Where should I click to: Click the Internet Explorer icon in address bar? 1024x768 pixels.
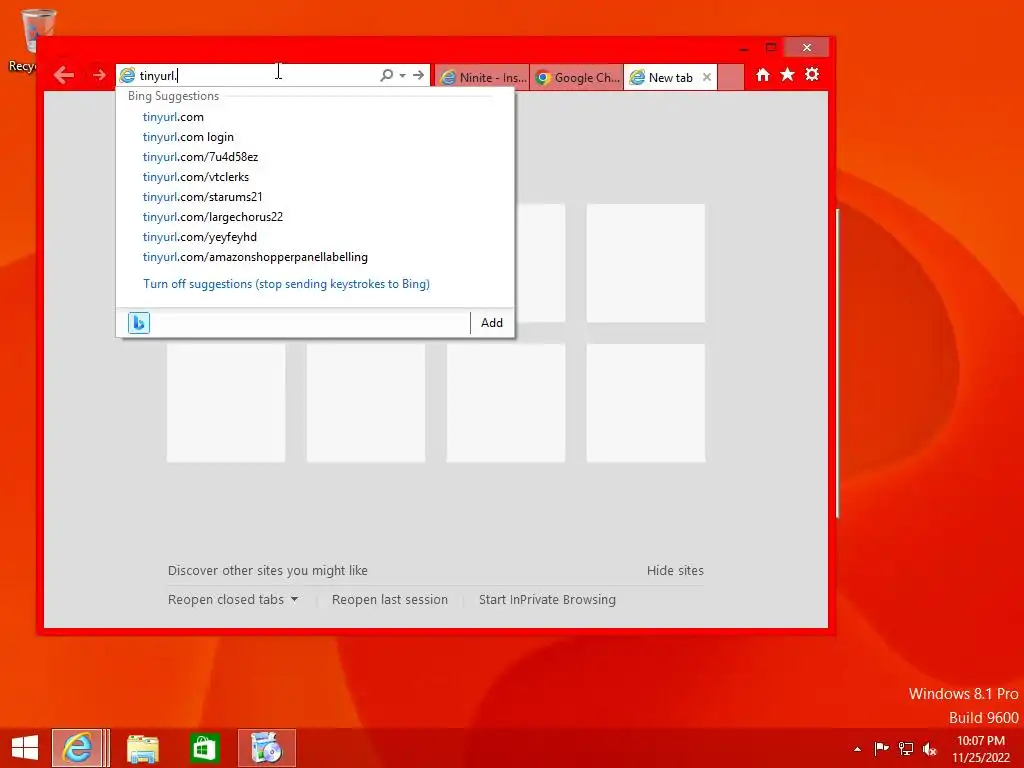point(127,76)
